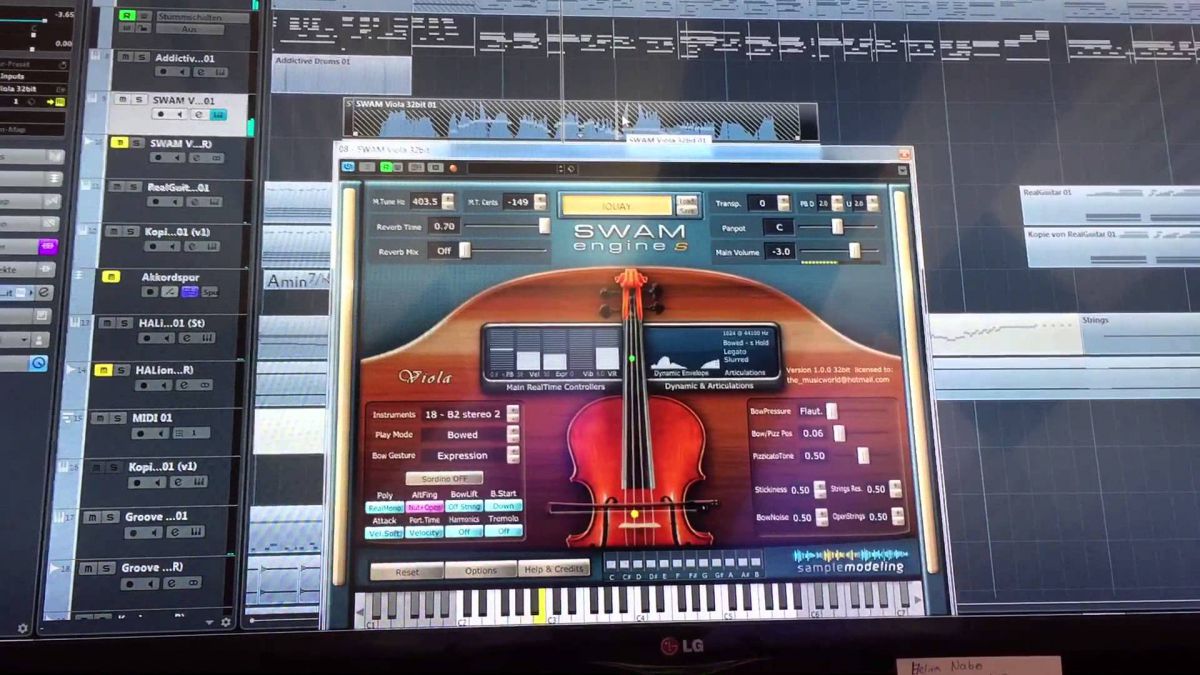The image size is (1200, 675).
Task: Change the Bow Gesture Expression stepper
Action: pos(513,455)
